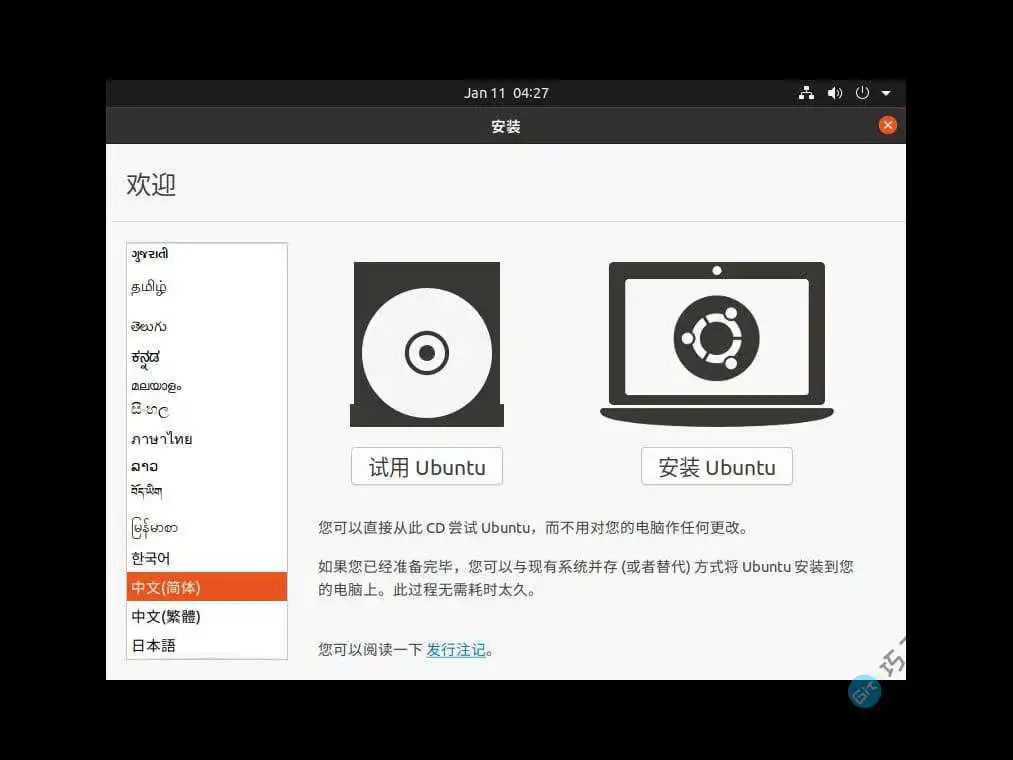Select 中文(繁體) in language list
The height and width of the screenshot is (760, 1013).
[x=207, y=617]
